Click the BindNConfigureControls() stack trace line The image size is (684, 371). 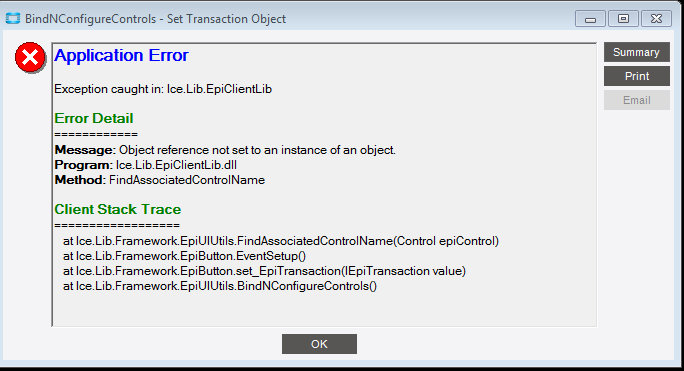(220, 286)
